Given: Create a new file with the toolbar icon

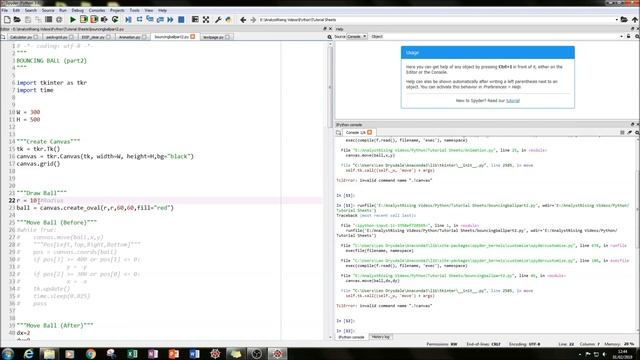Looking at the screenshot, I should [x=7, y=19].
